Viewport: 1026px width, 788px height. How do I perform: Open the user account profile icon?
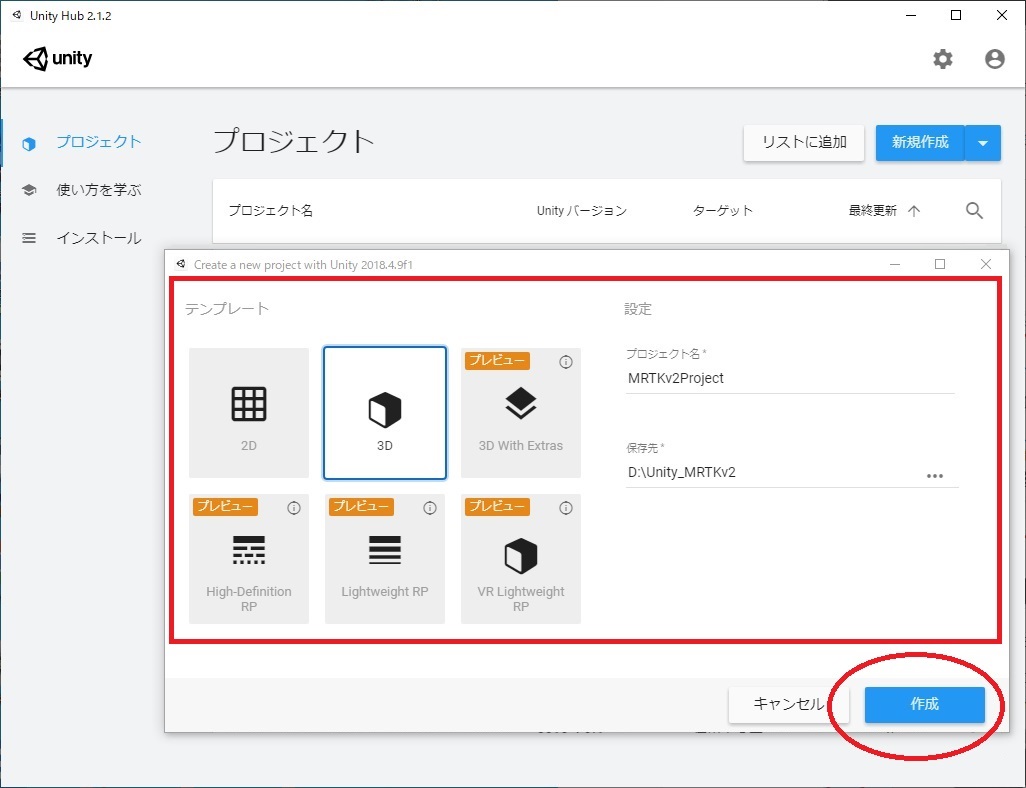[995, 59]
